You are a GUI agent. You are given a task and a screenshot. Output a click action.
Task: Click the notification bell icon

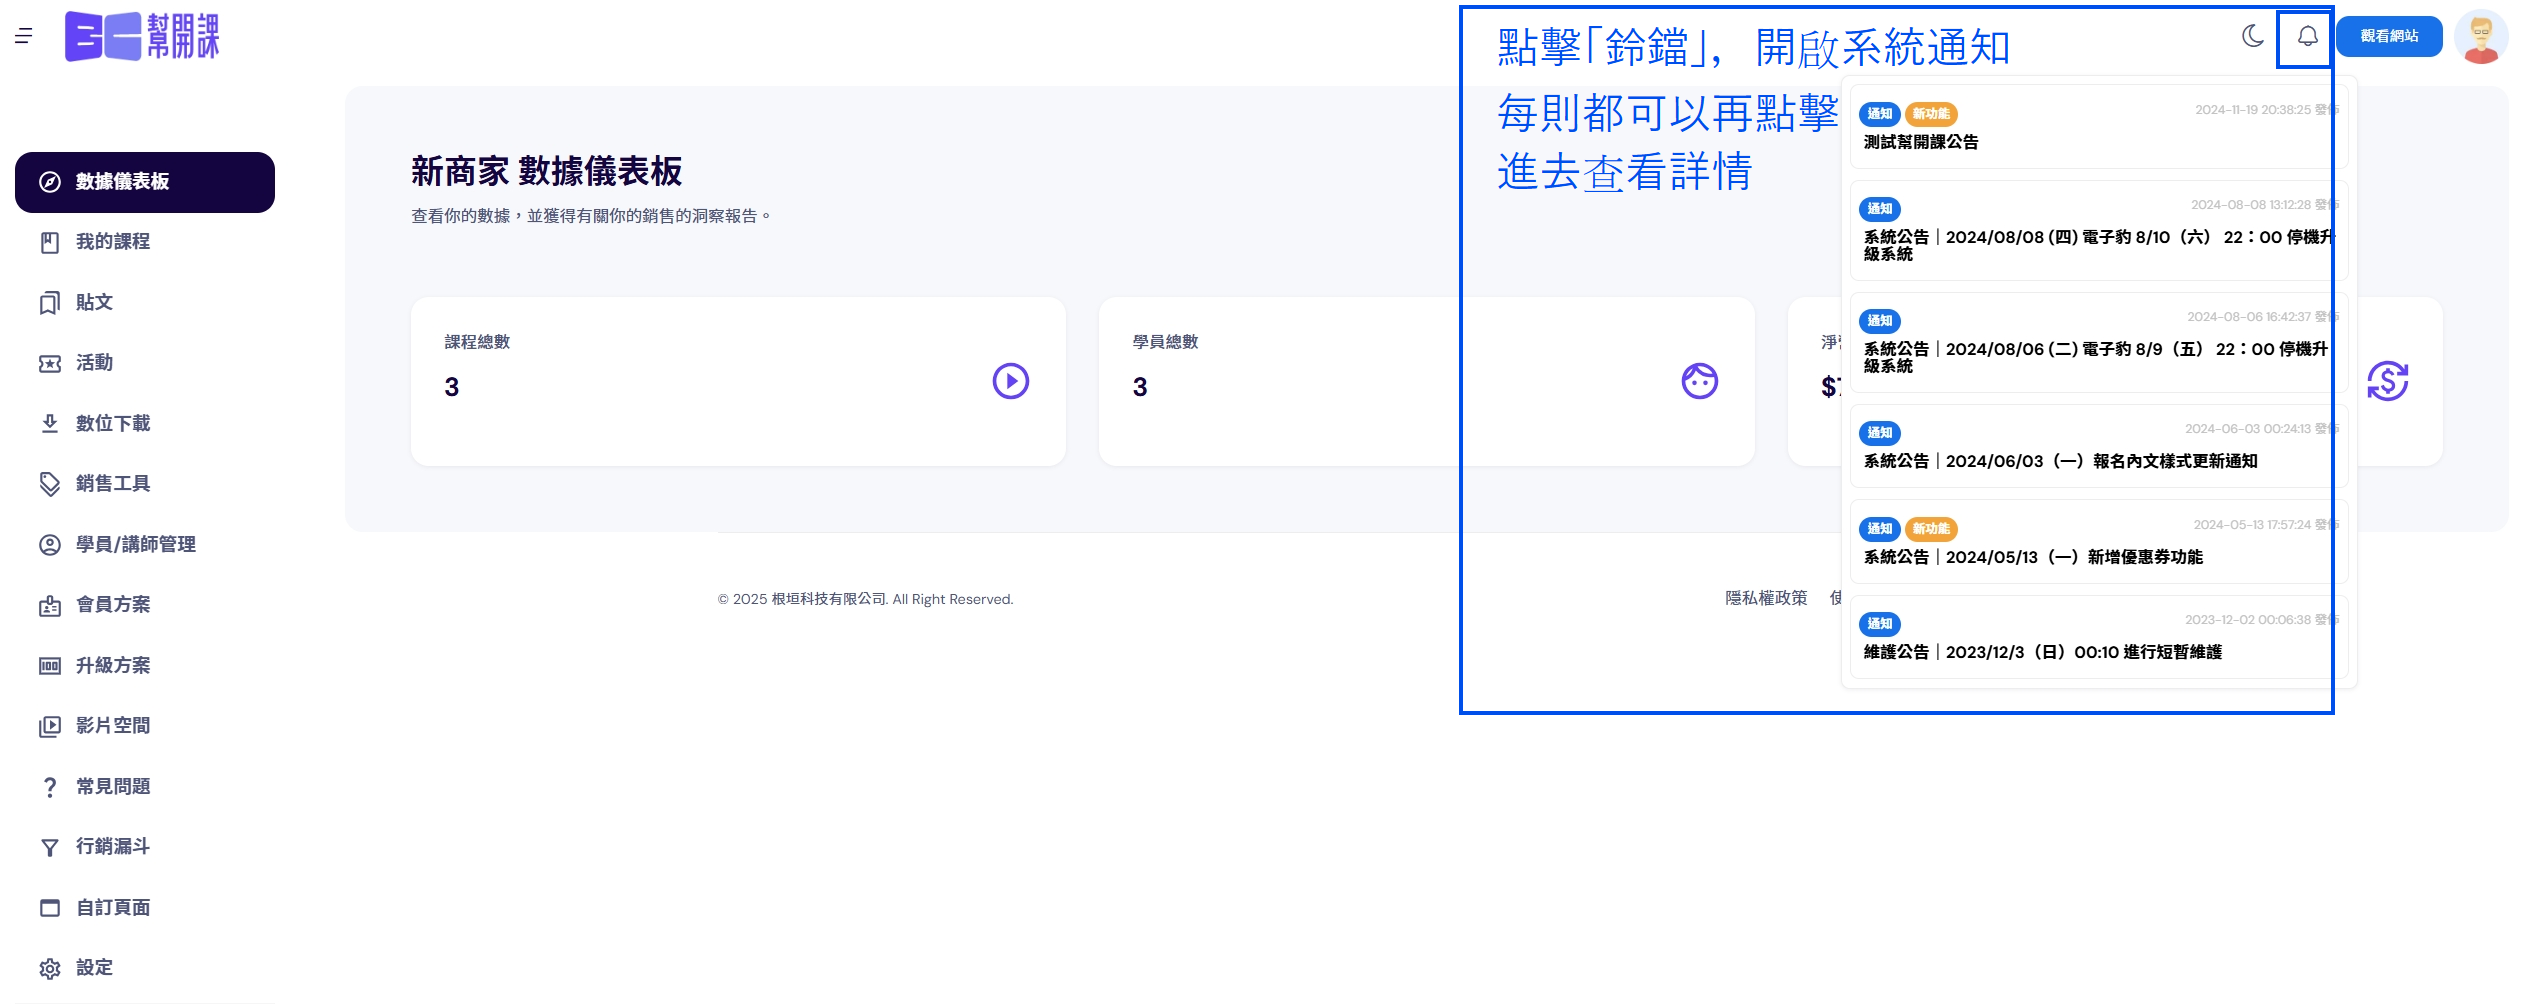[2307, 37]
